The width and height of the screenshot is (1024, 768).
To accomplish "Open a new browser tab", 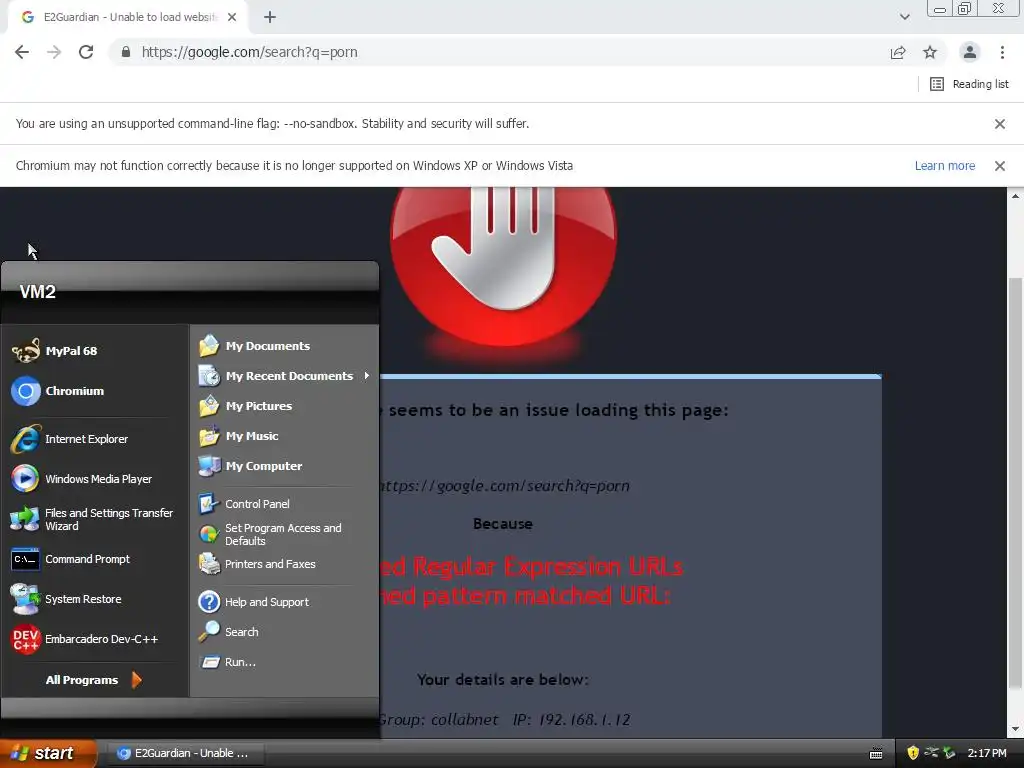I will tap(270, 17).
